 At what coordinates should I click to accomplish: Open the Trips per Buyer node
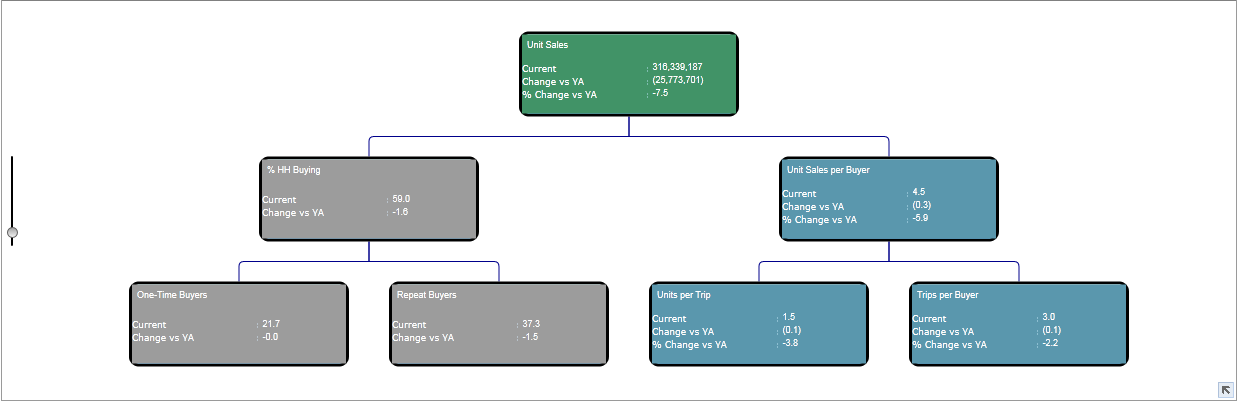coord(1019,325)
